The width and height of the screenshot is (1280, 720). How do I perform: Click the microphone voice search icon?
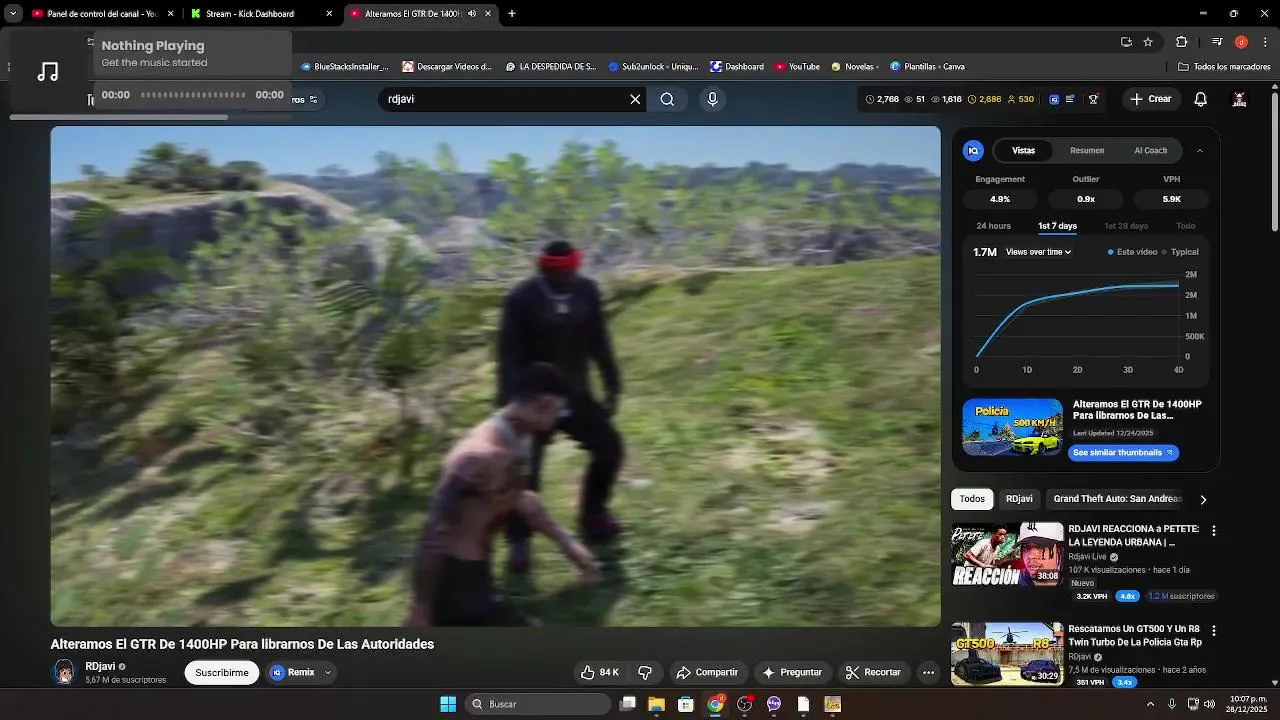(x=712, y=99)
